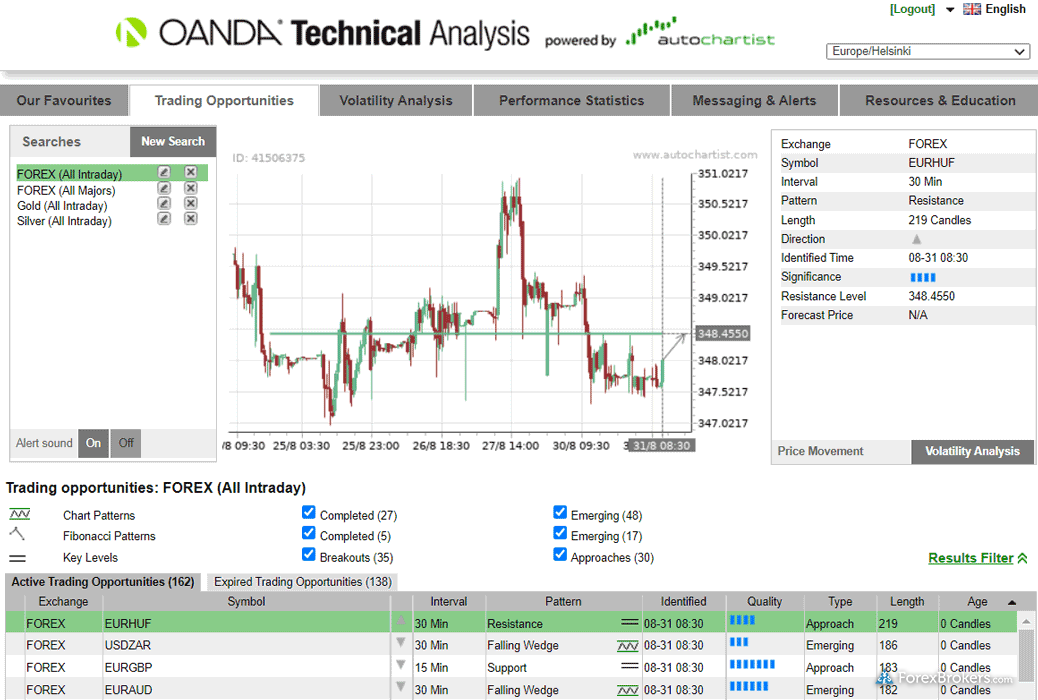Viewport: 1038px width, 700px height.
Task: Open Trading Opportunities tab
Action: (x=224, y=100)
